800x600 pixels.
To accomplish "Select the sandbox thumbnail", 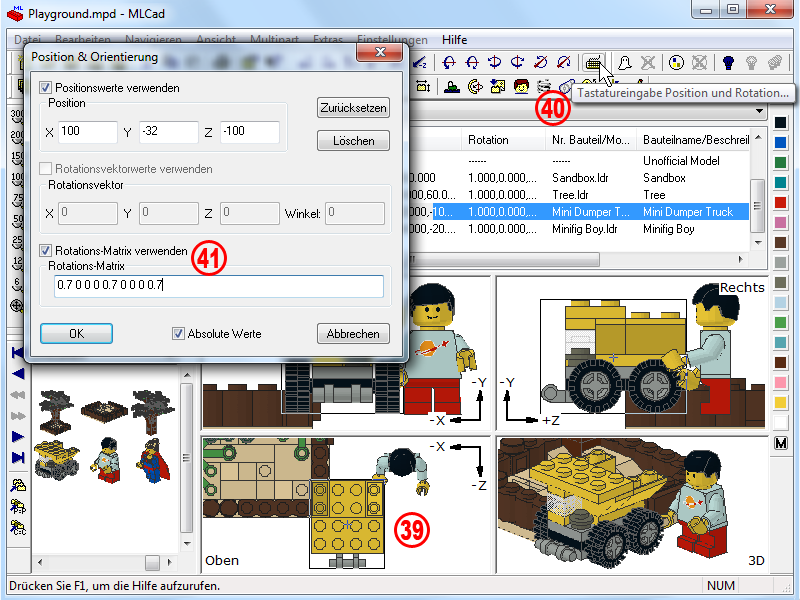I will [x=104, y=411].
